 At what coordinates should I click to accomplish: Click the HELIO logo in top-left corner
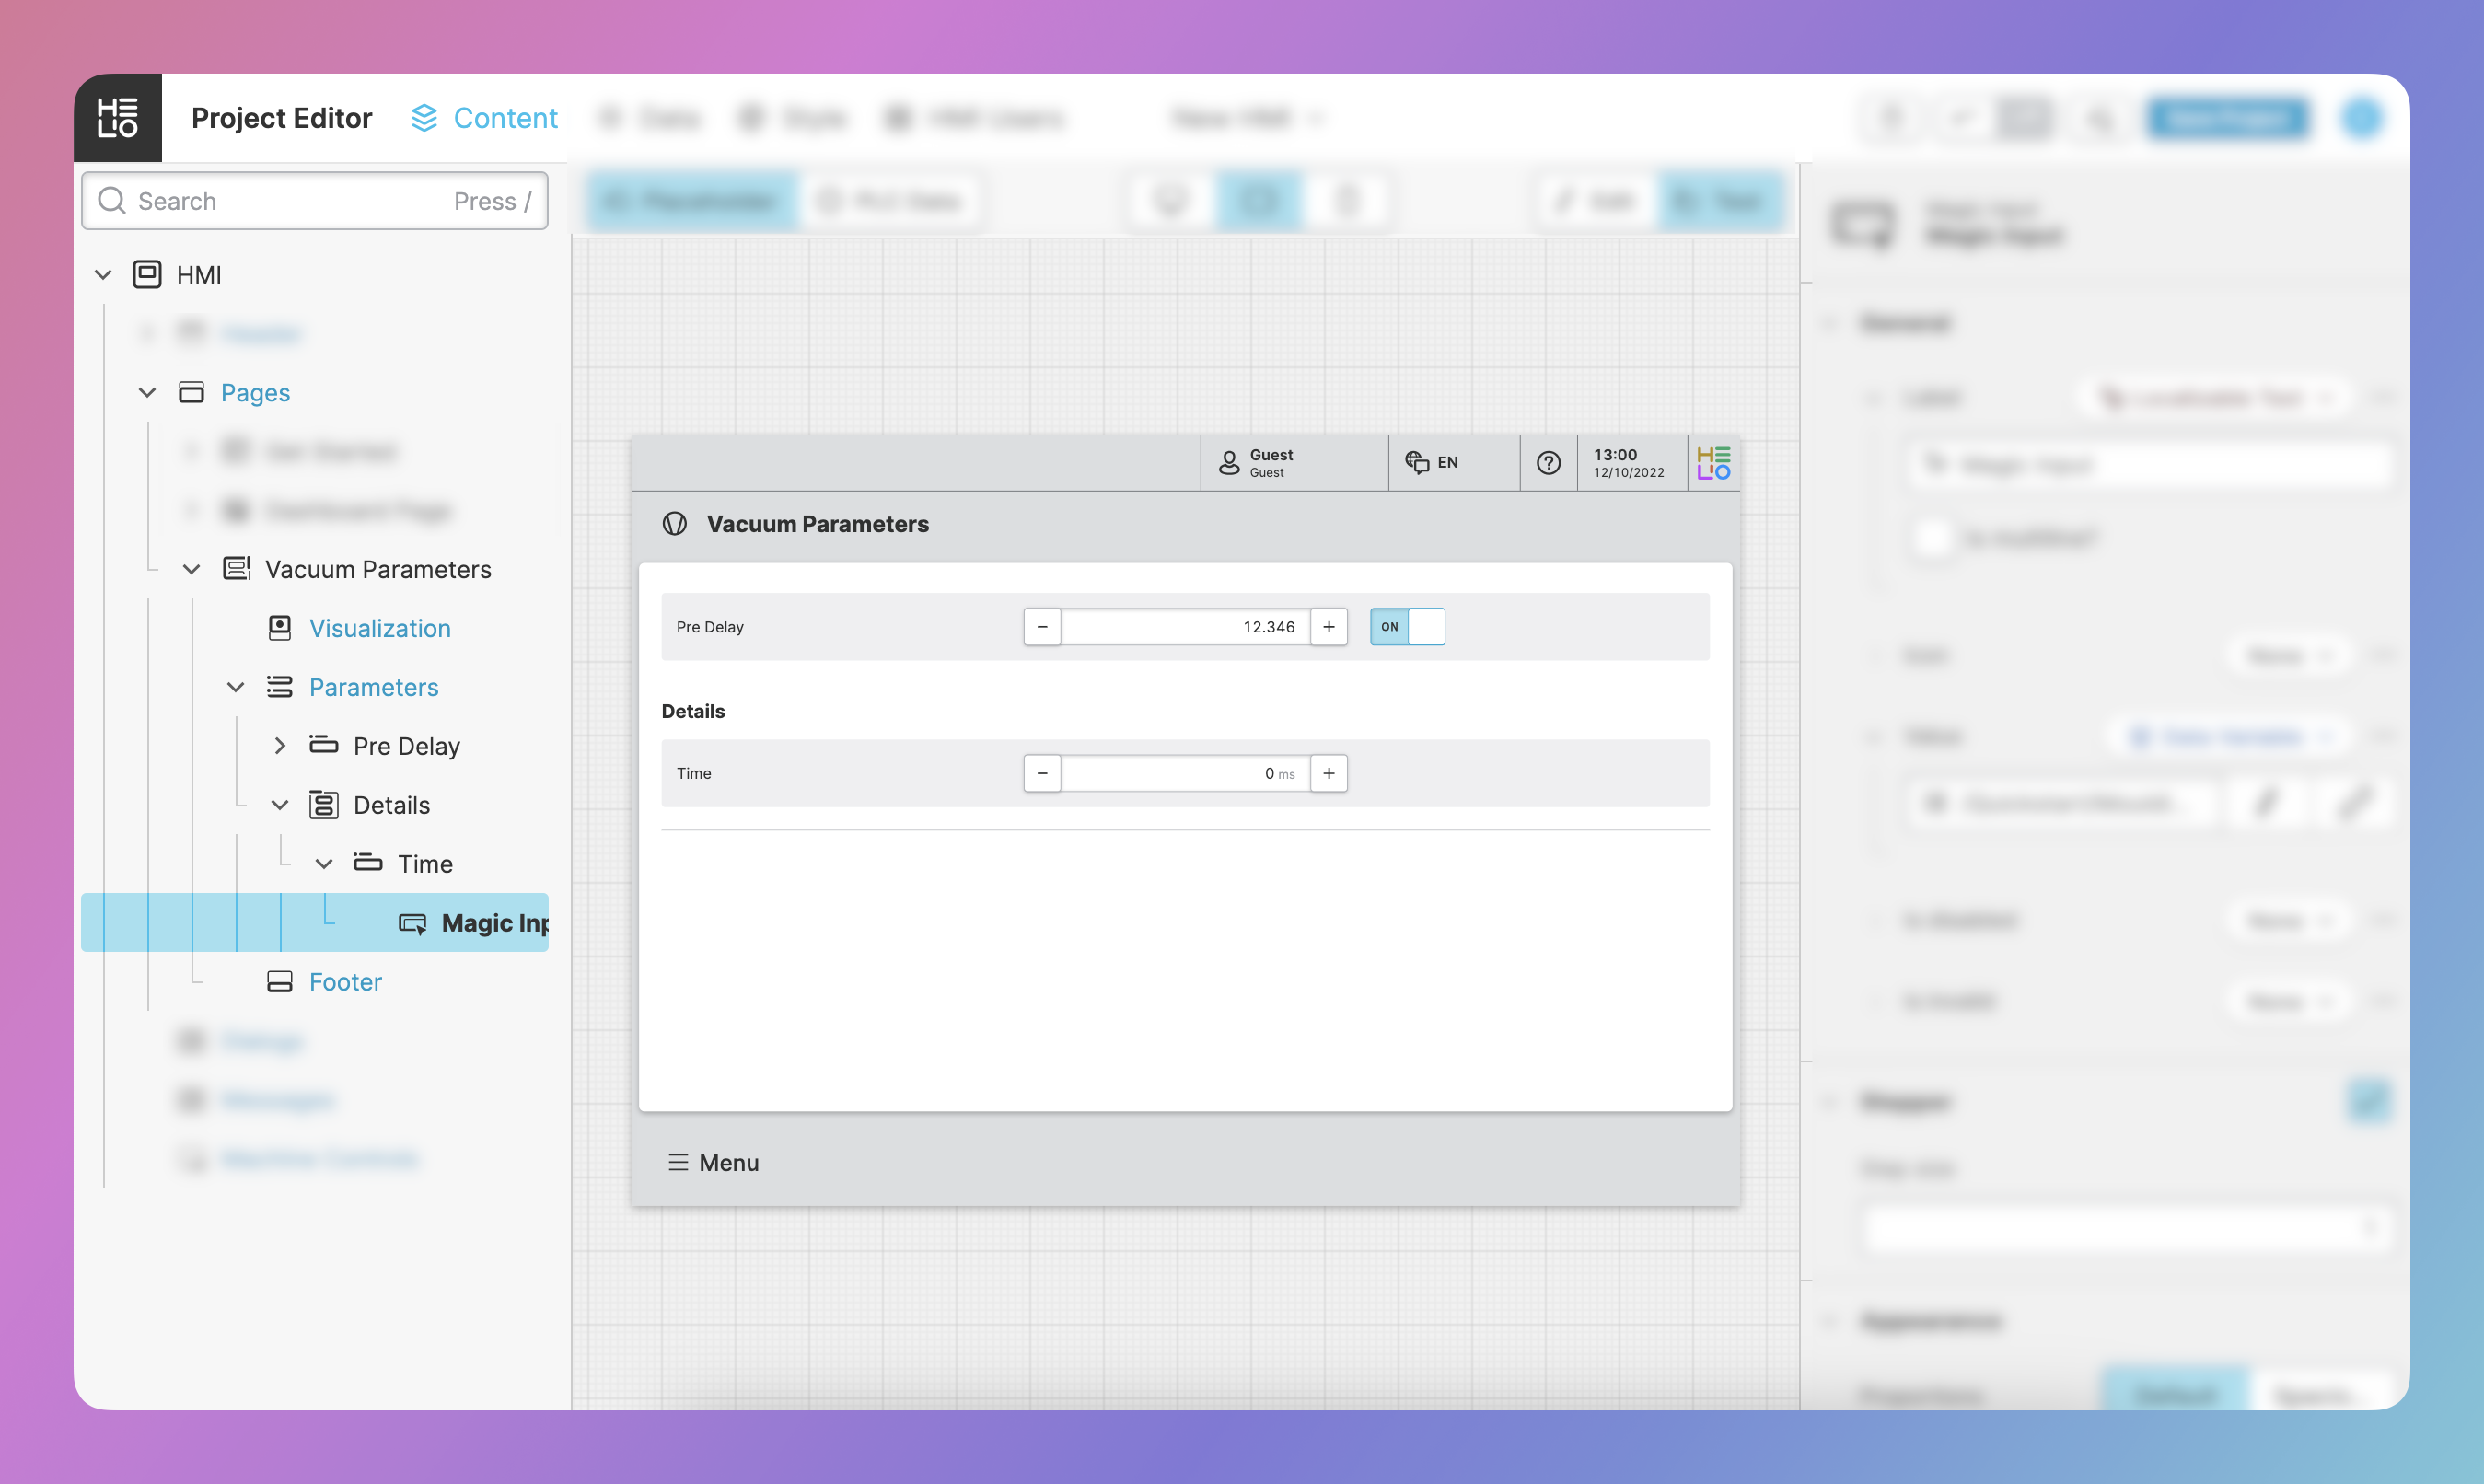click(117, 117)
